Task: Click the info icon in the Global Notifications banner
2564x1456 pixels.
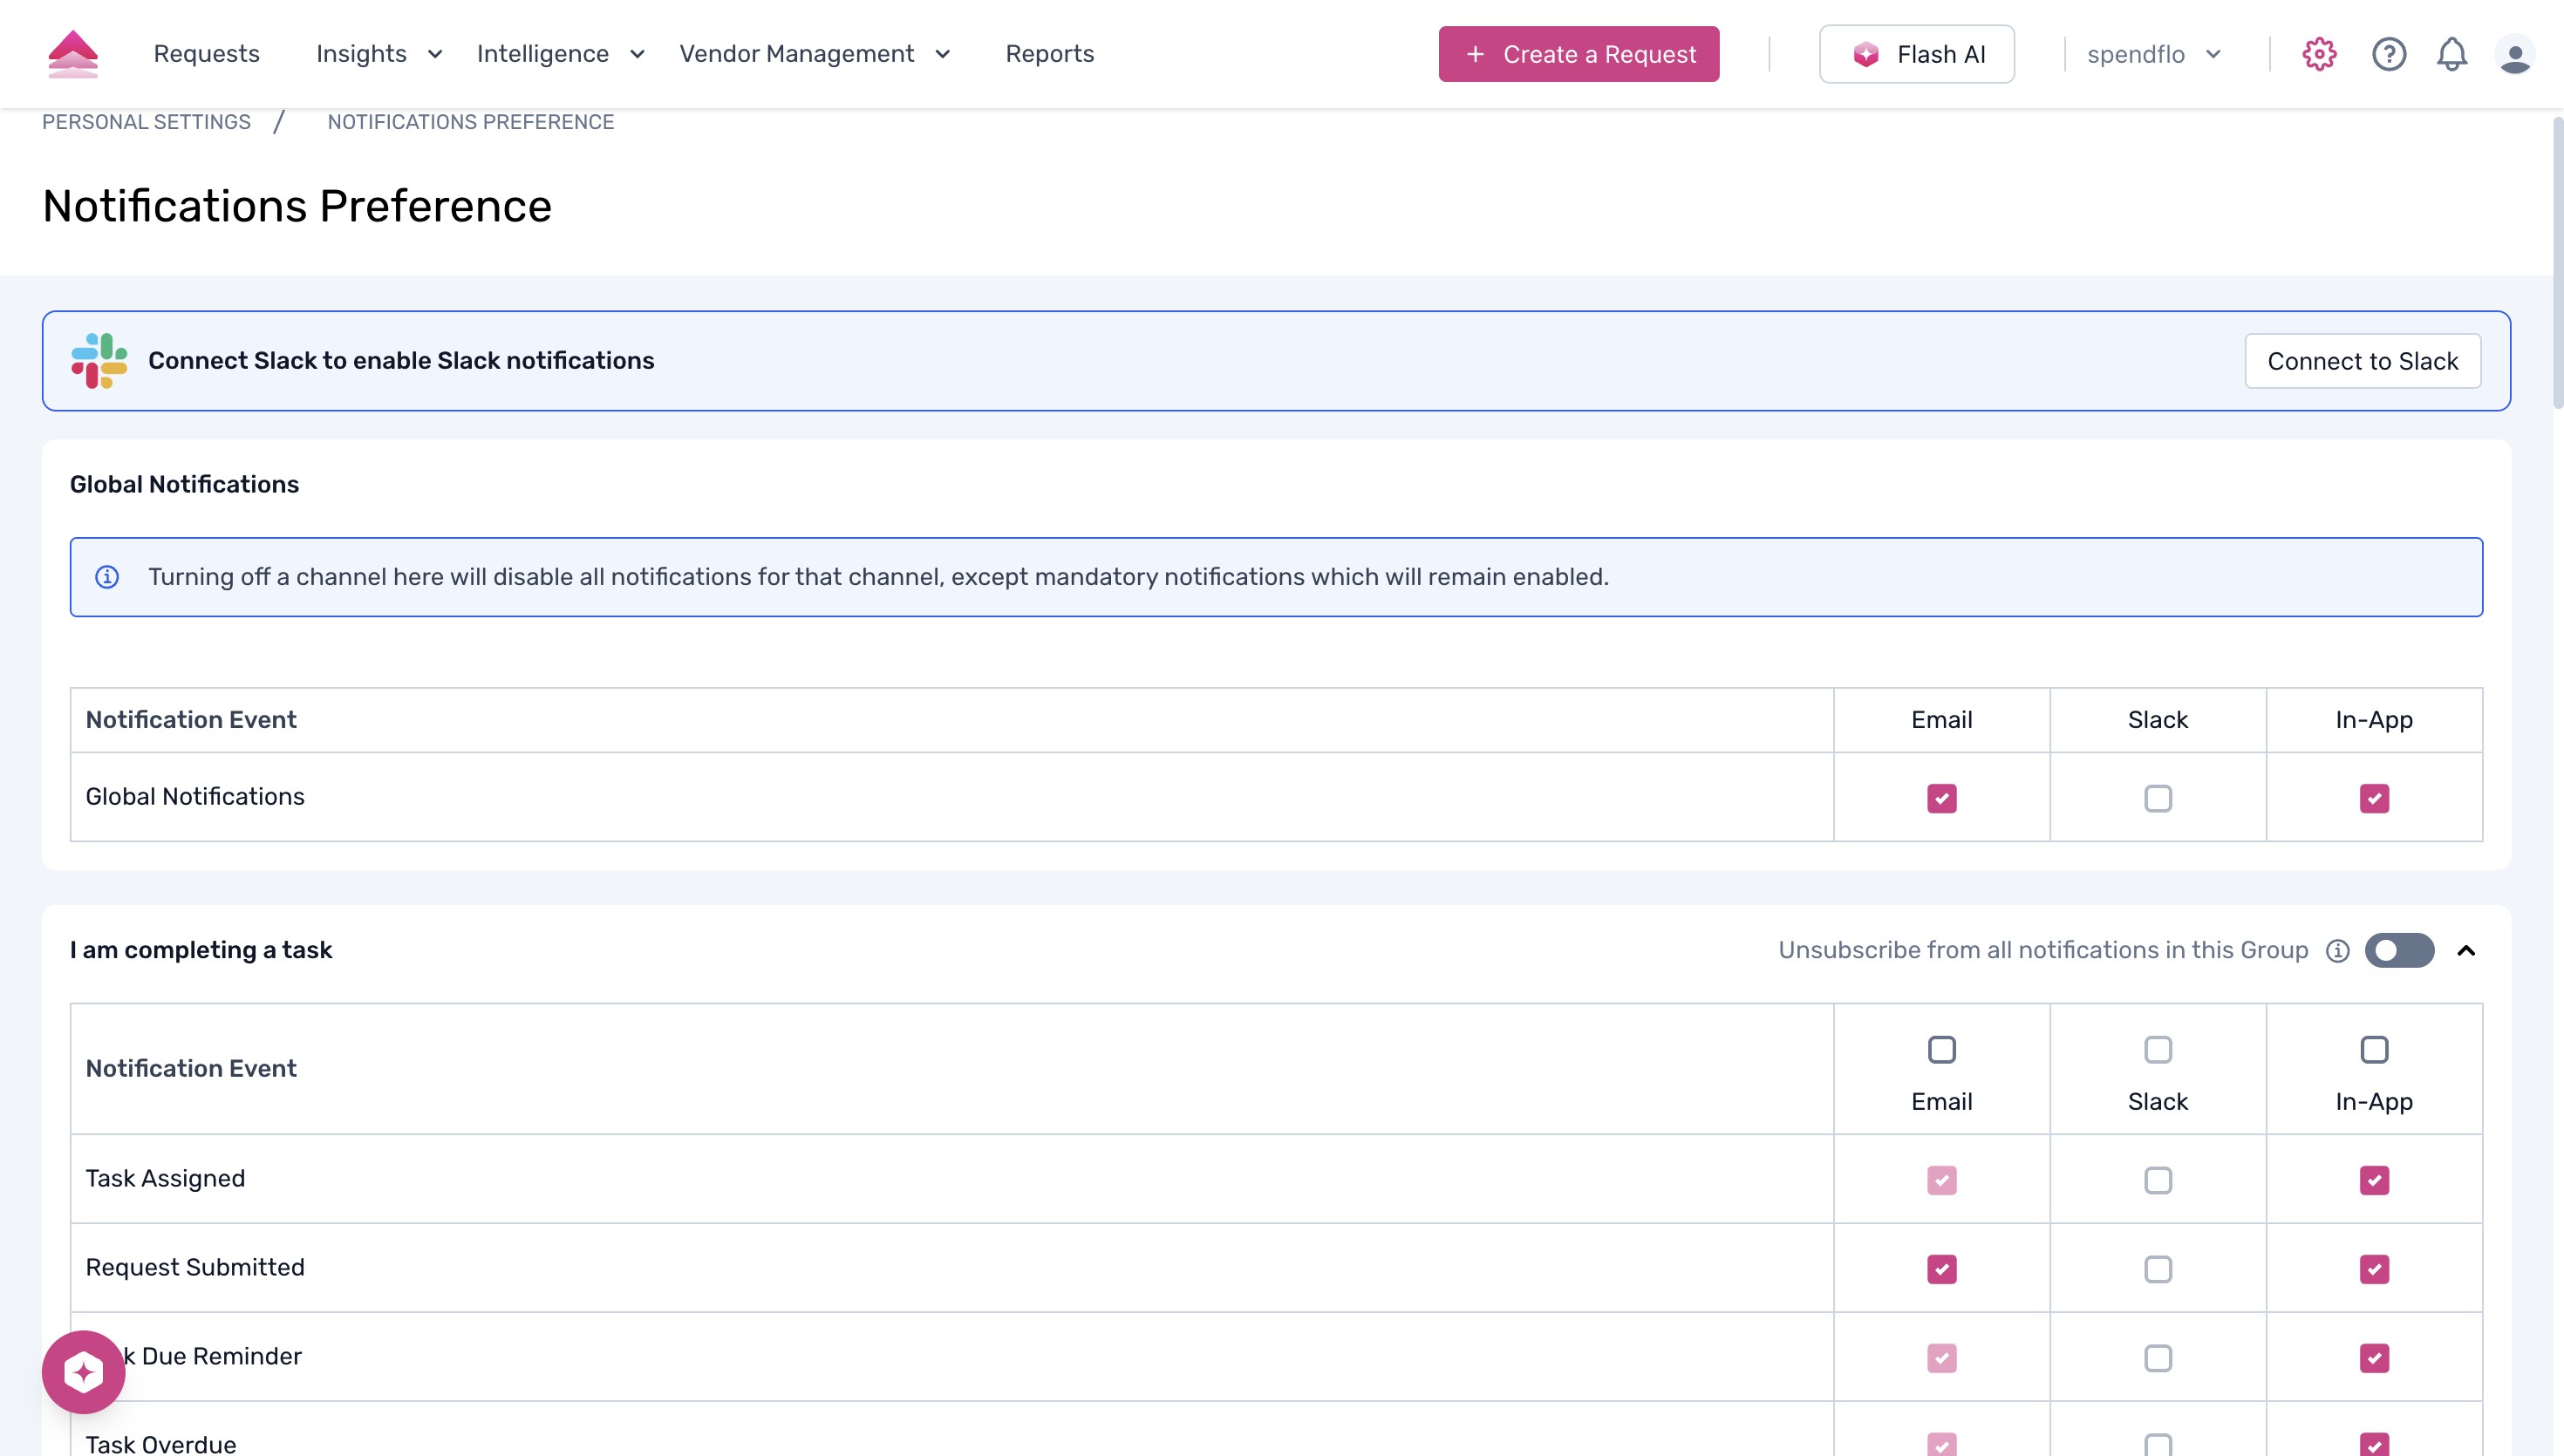Action: coord(108,576)
